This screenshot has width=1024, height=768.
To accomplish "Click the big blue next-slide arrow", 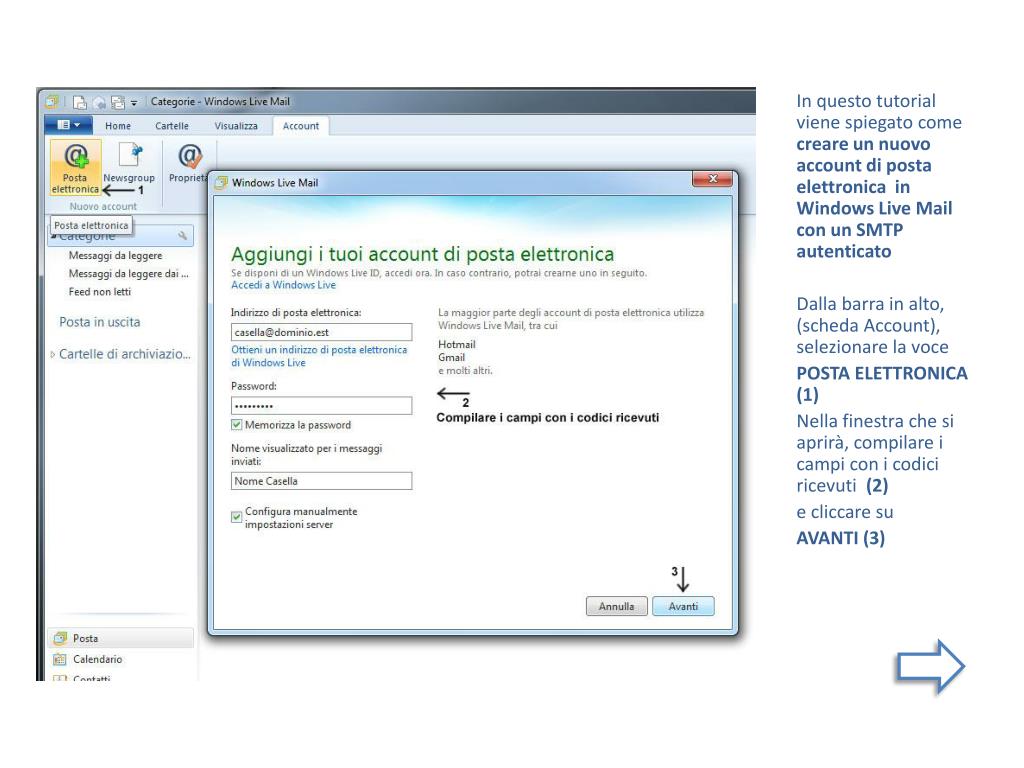I will (x=931, y=666).
